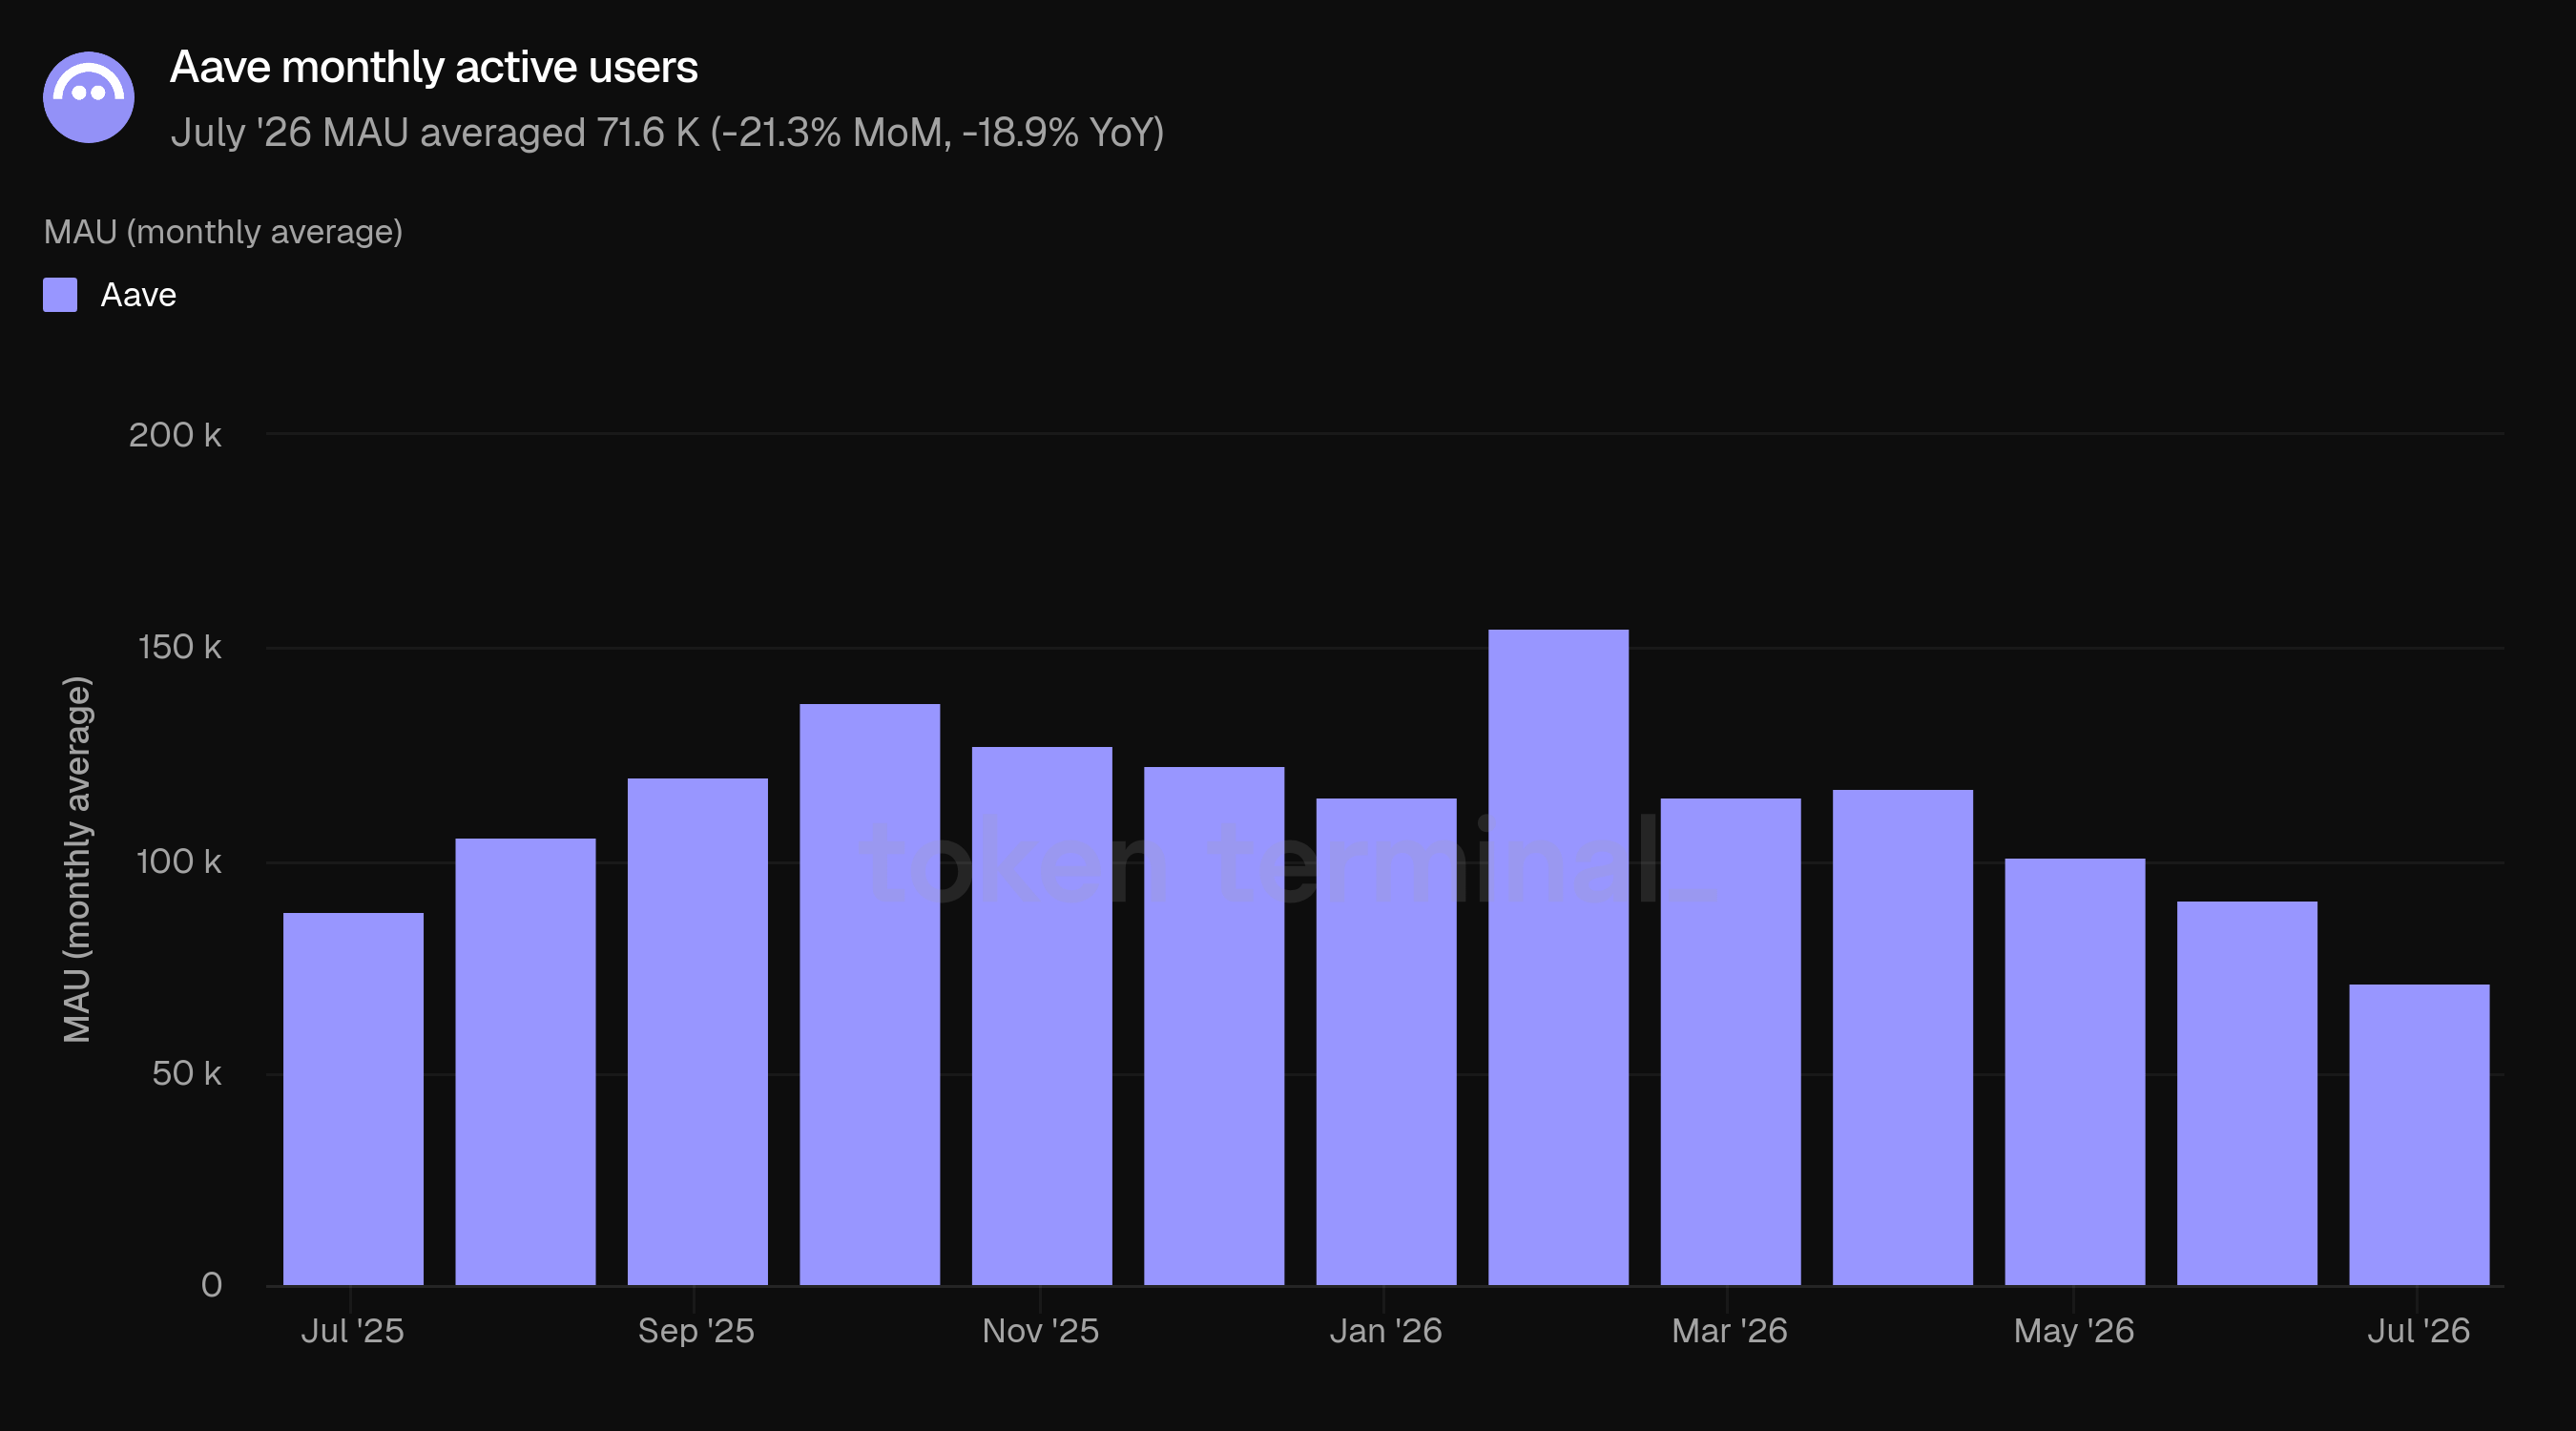
Task: Click the Jan '26 bar
Action: pos(1386,1042)
